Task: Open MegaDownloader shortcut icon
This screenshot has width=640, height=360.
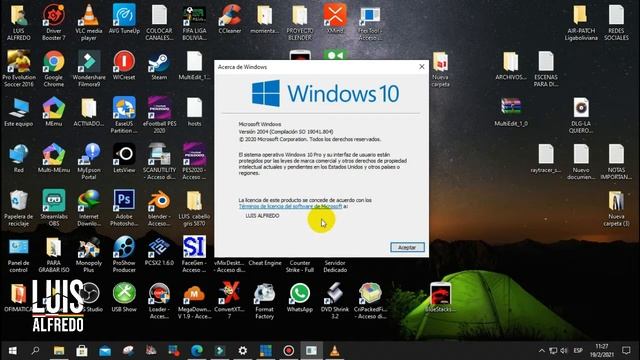Action: tap(194, 301)
